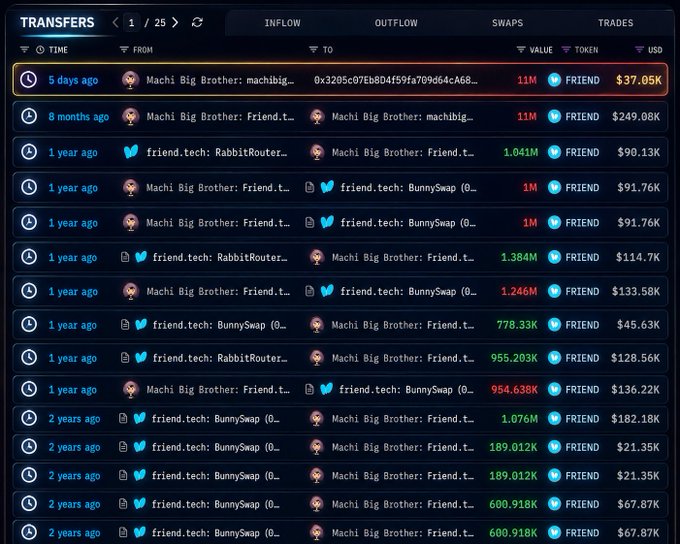Open the TOKEN column filter

pos(566,49)
